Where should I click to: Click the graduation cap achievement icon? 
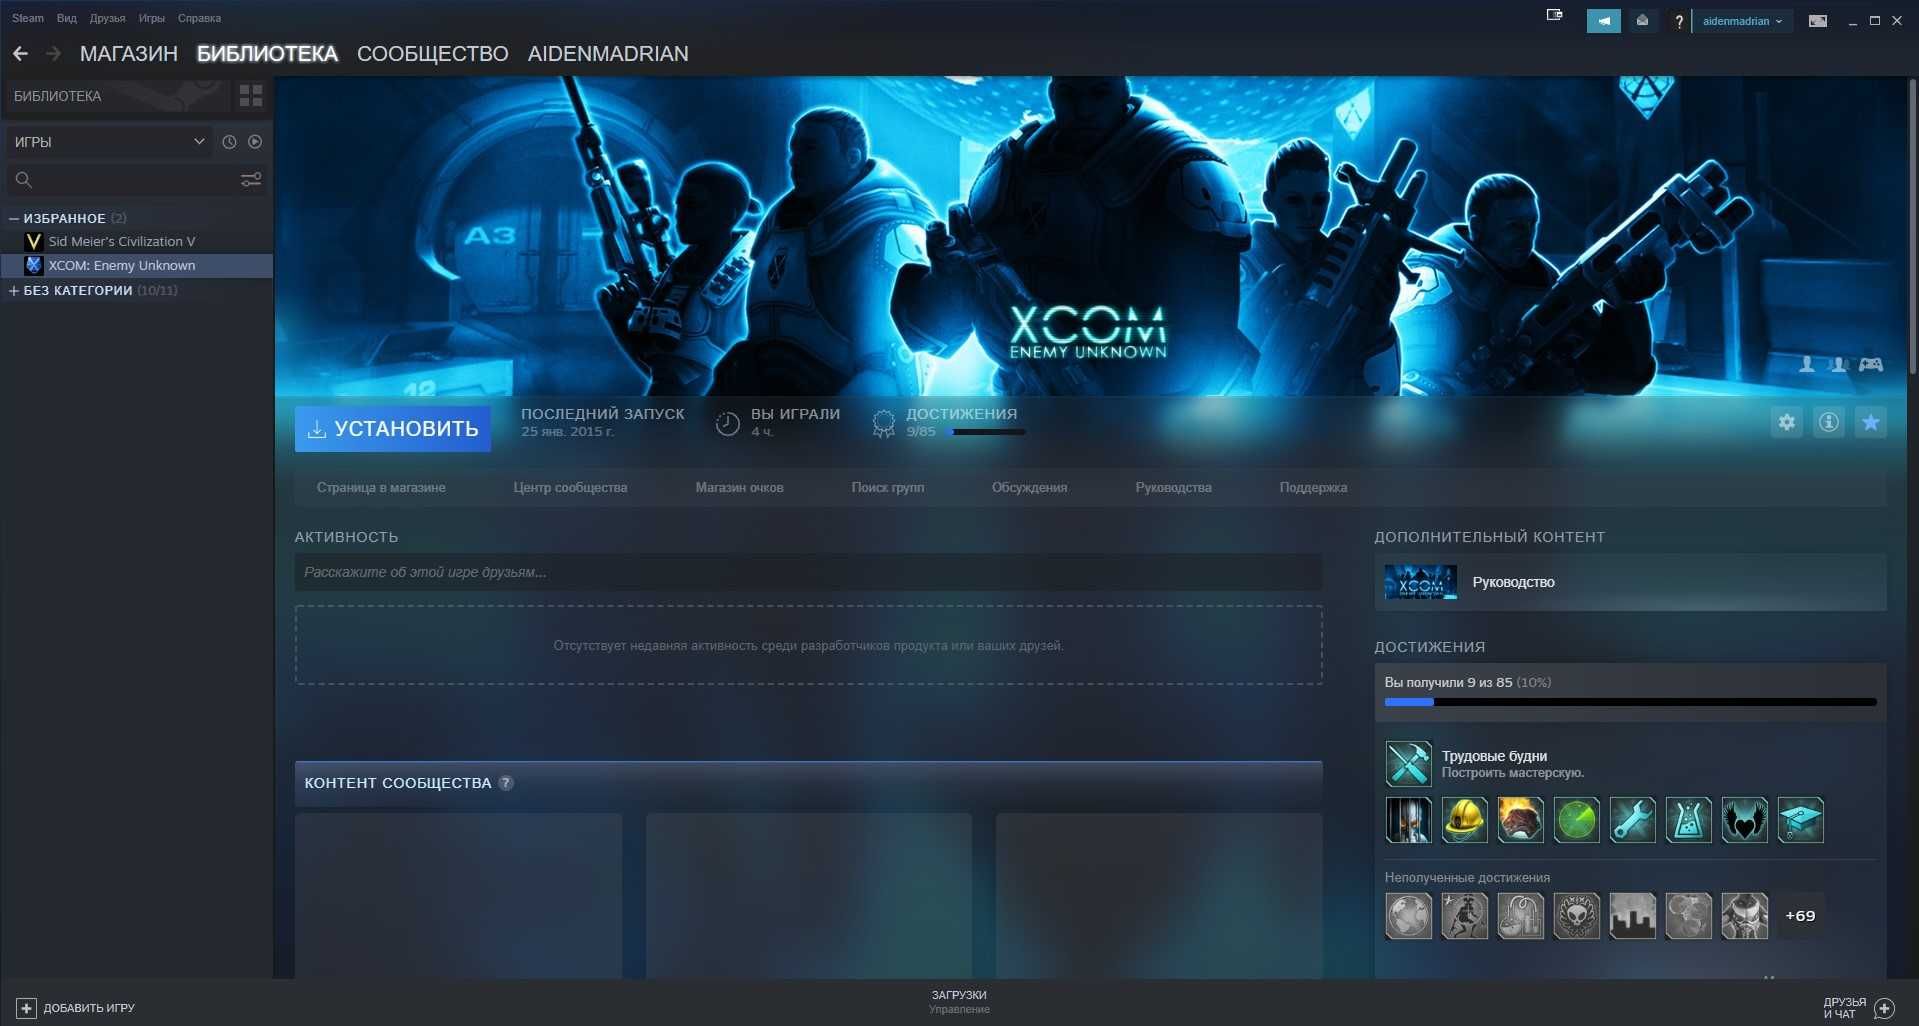tap(1800, 820)
